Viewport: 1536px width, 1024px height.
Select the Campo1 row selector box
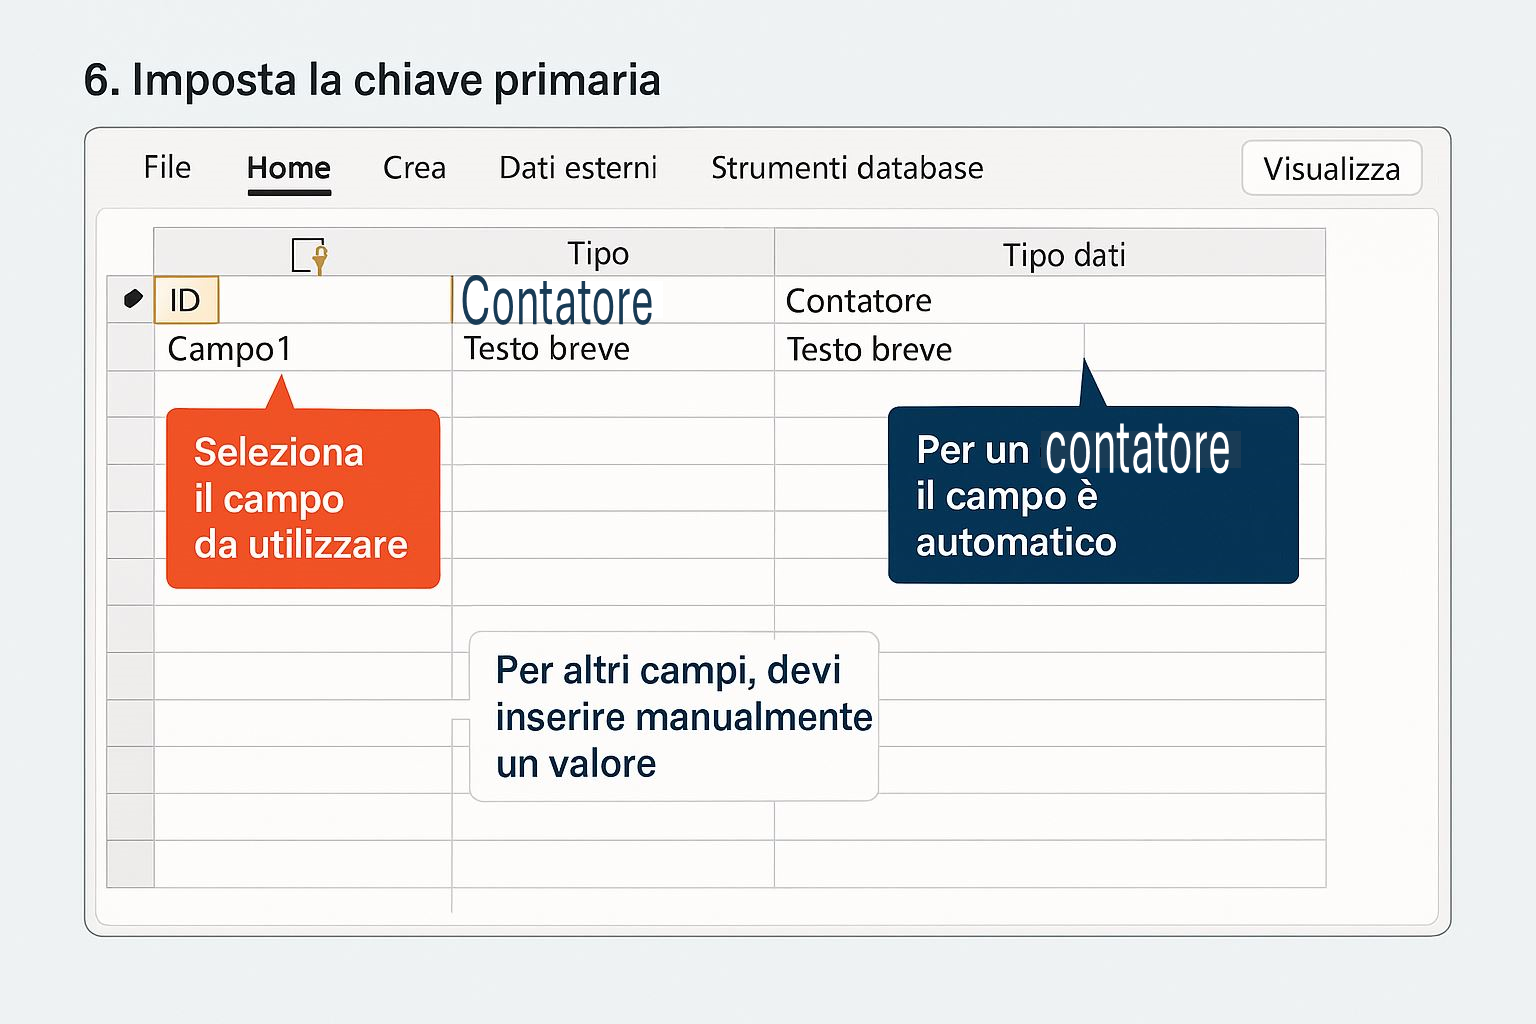click(x=131, y=348)
